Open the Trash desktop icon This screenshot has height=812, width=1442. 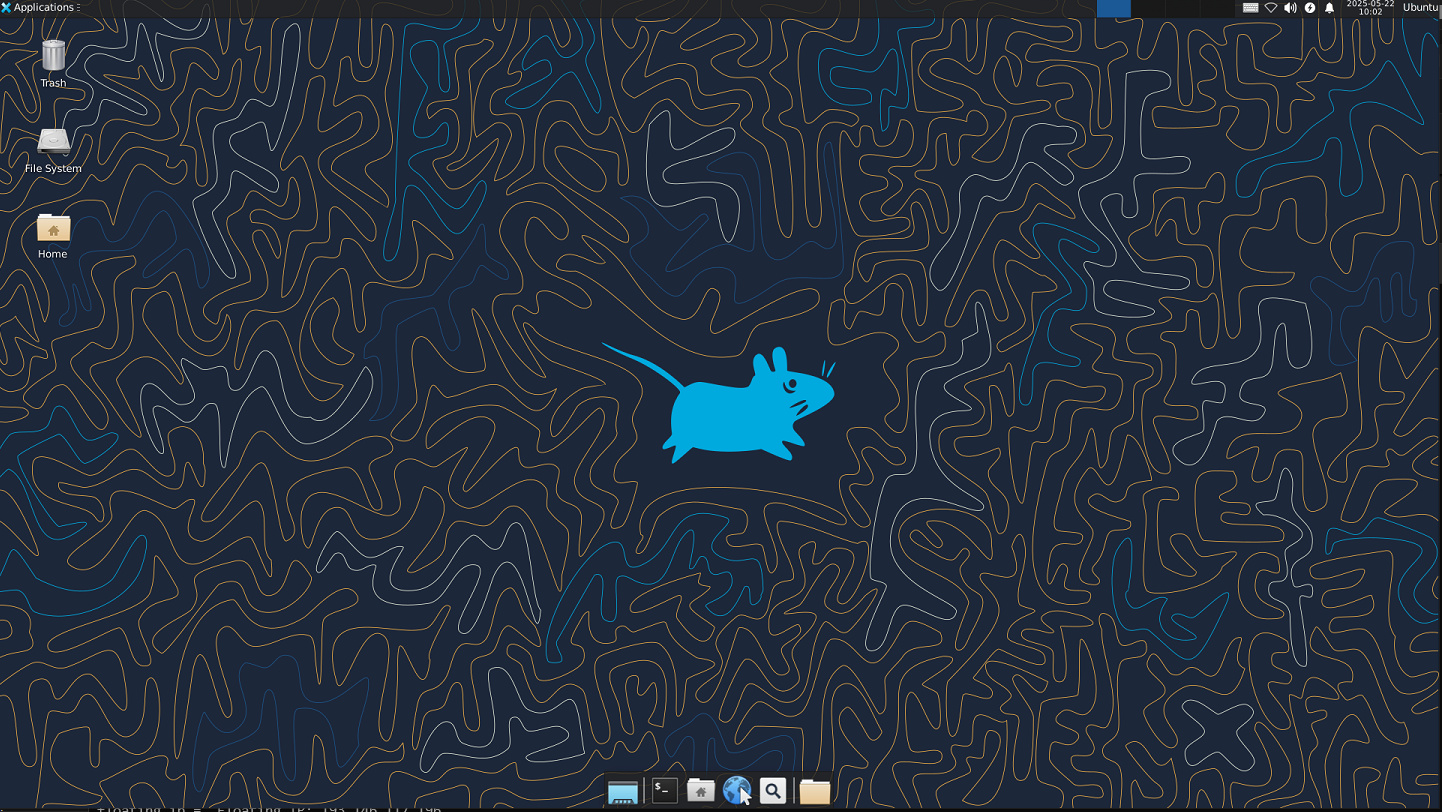(x=53, y=63)
